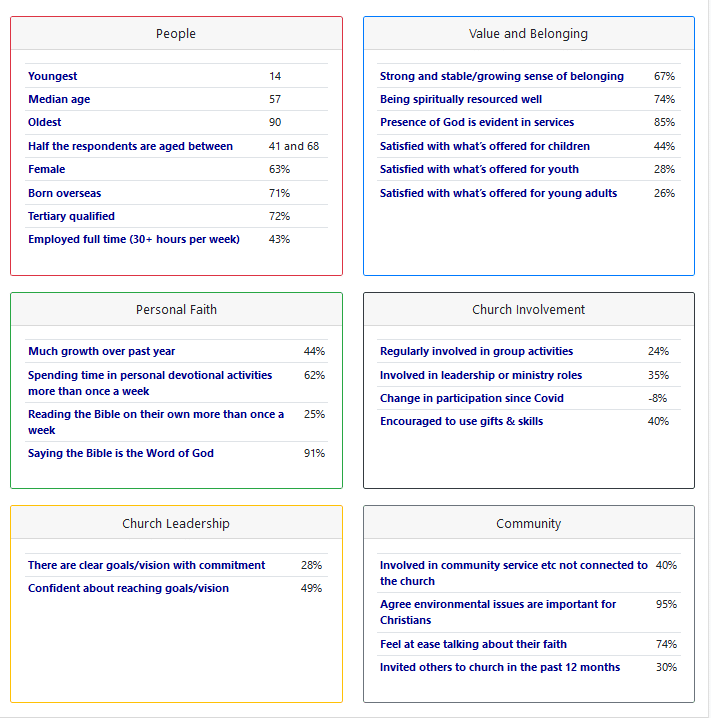Select 'Being spiritually resourced well' row
Viewport: 711px width, 718px height.
(461, 99)
